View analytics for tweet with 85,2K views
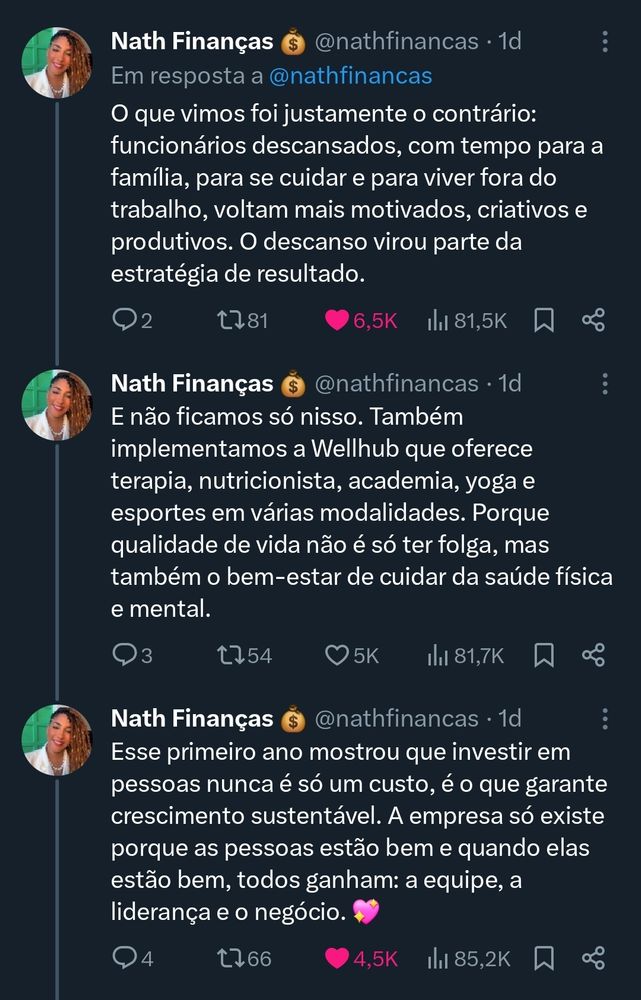This screenshot has height=1000, width=641. [438, 958]
